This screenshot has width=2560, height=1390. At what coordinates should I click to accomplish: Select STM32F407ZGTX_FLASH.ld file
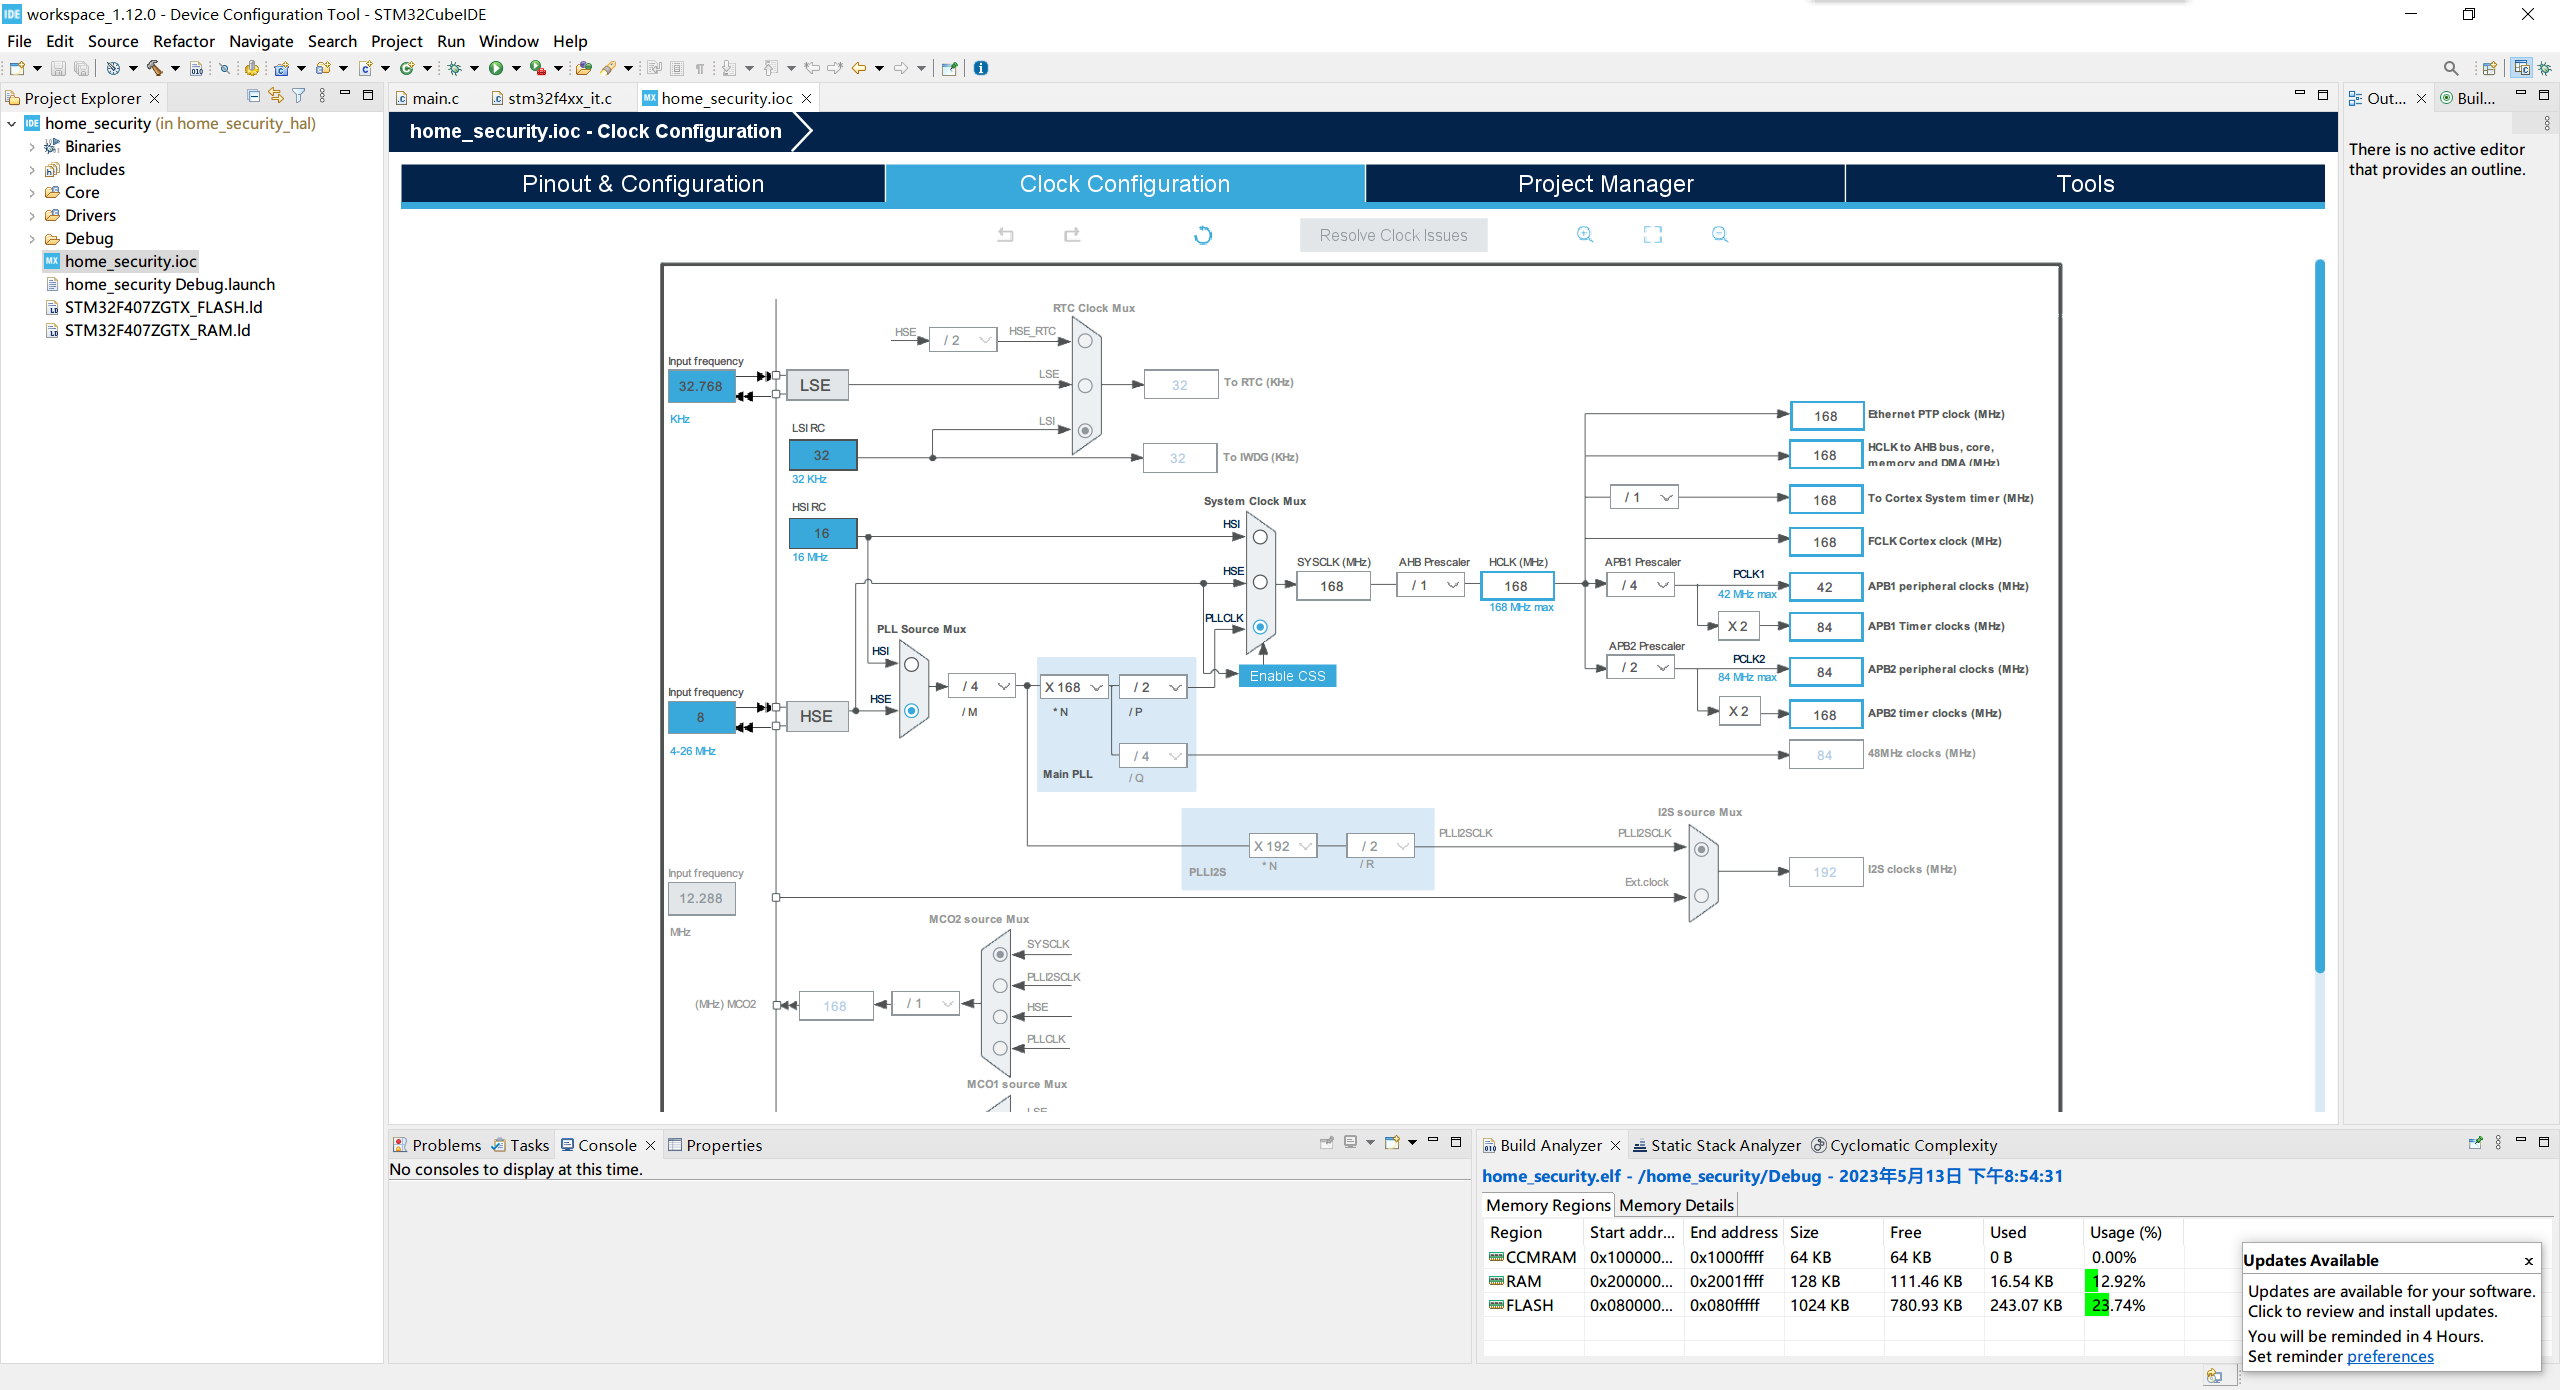click(x=163, y=307)
